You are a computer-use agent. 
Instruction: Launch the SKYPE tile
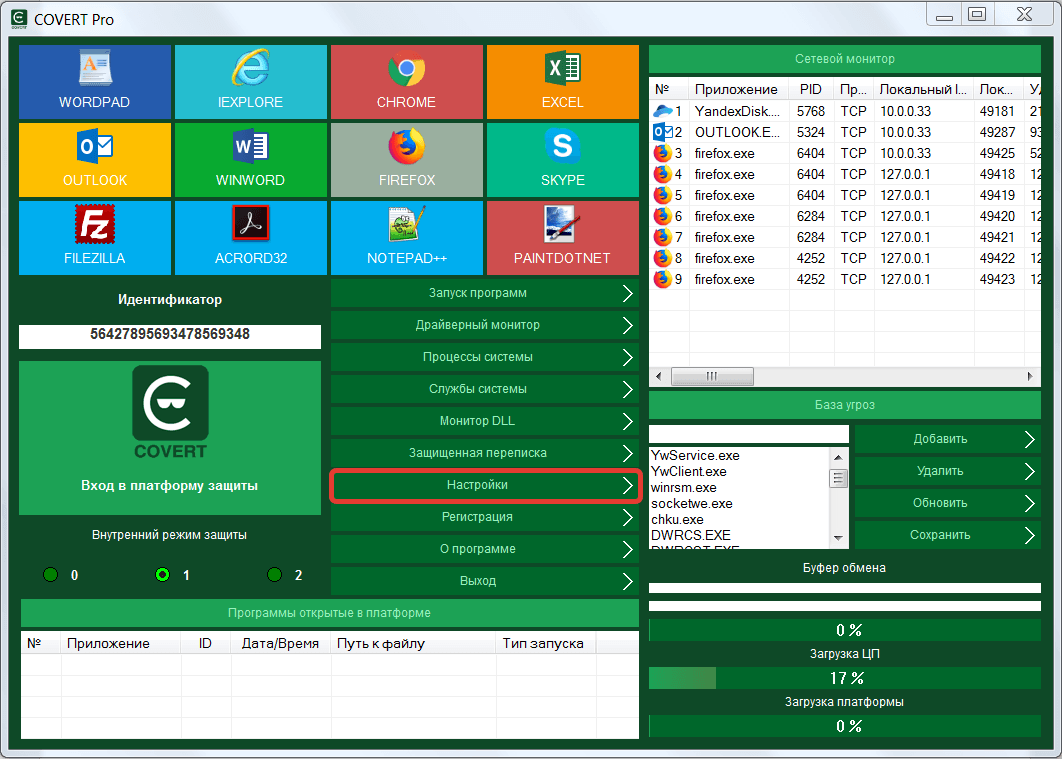563,160
